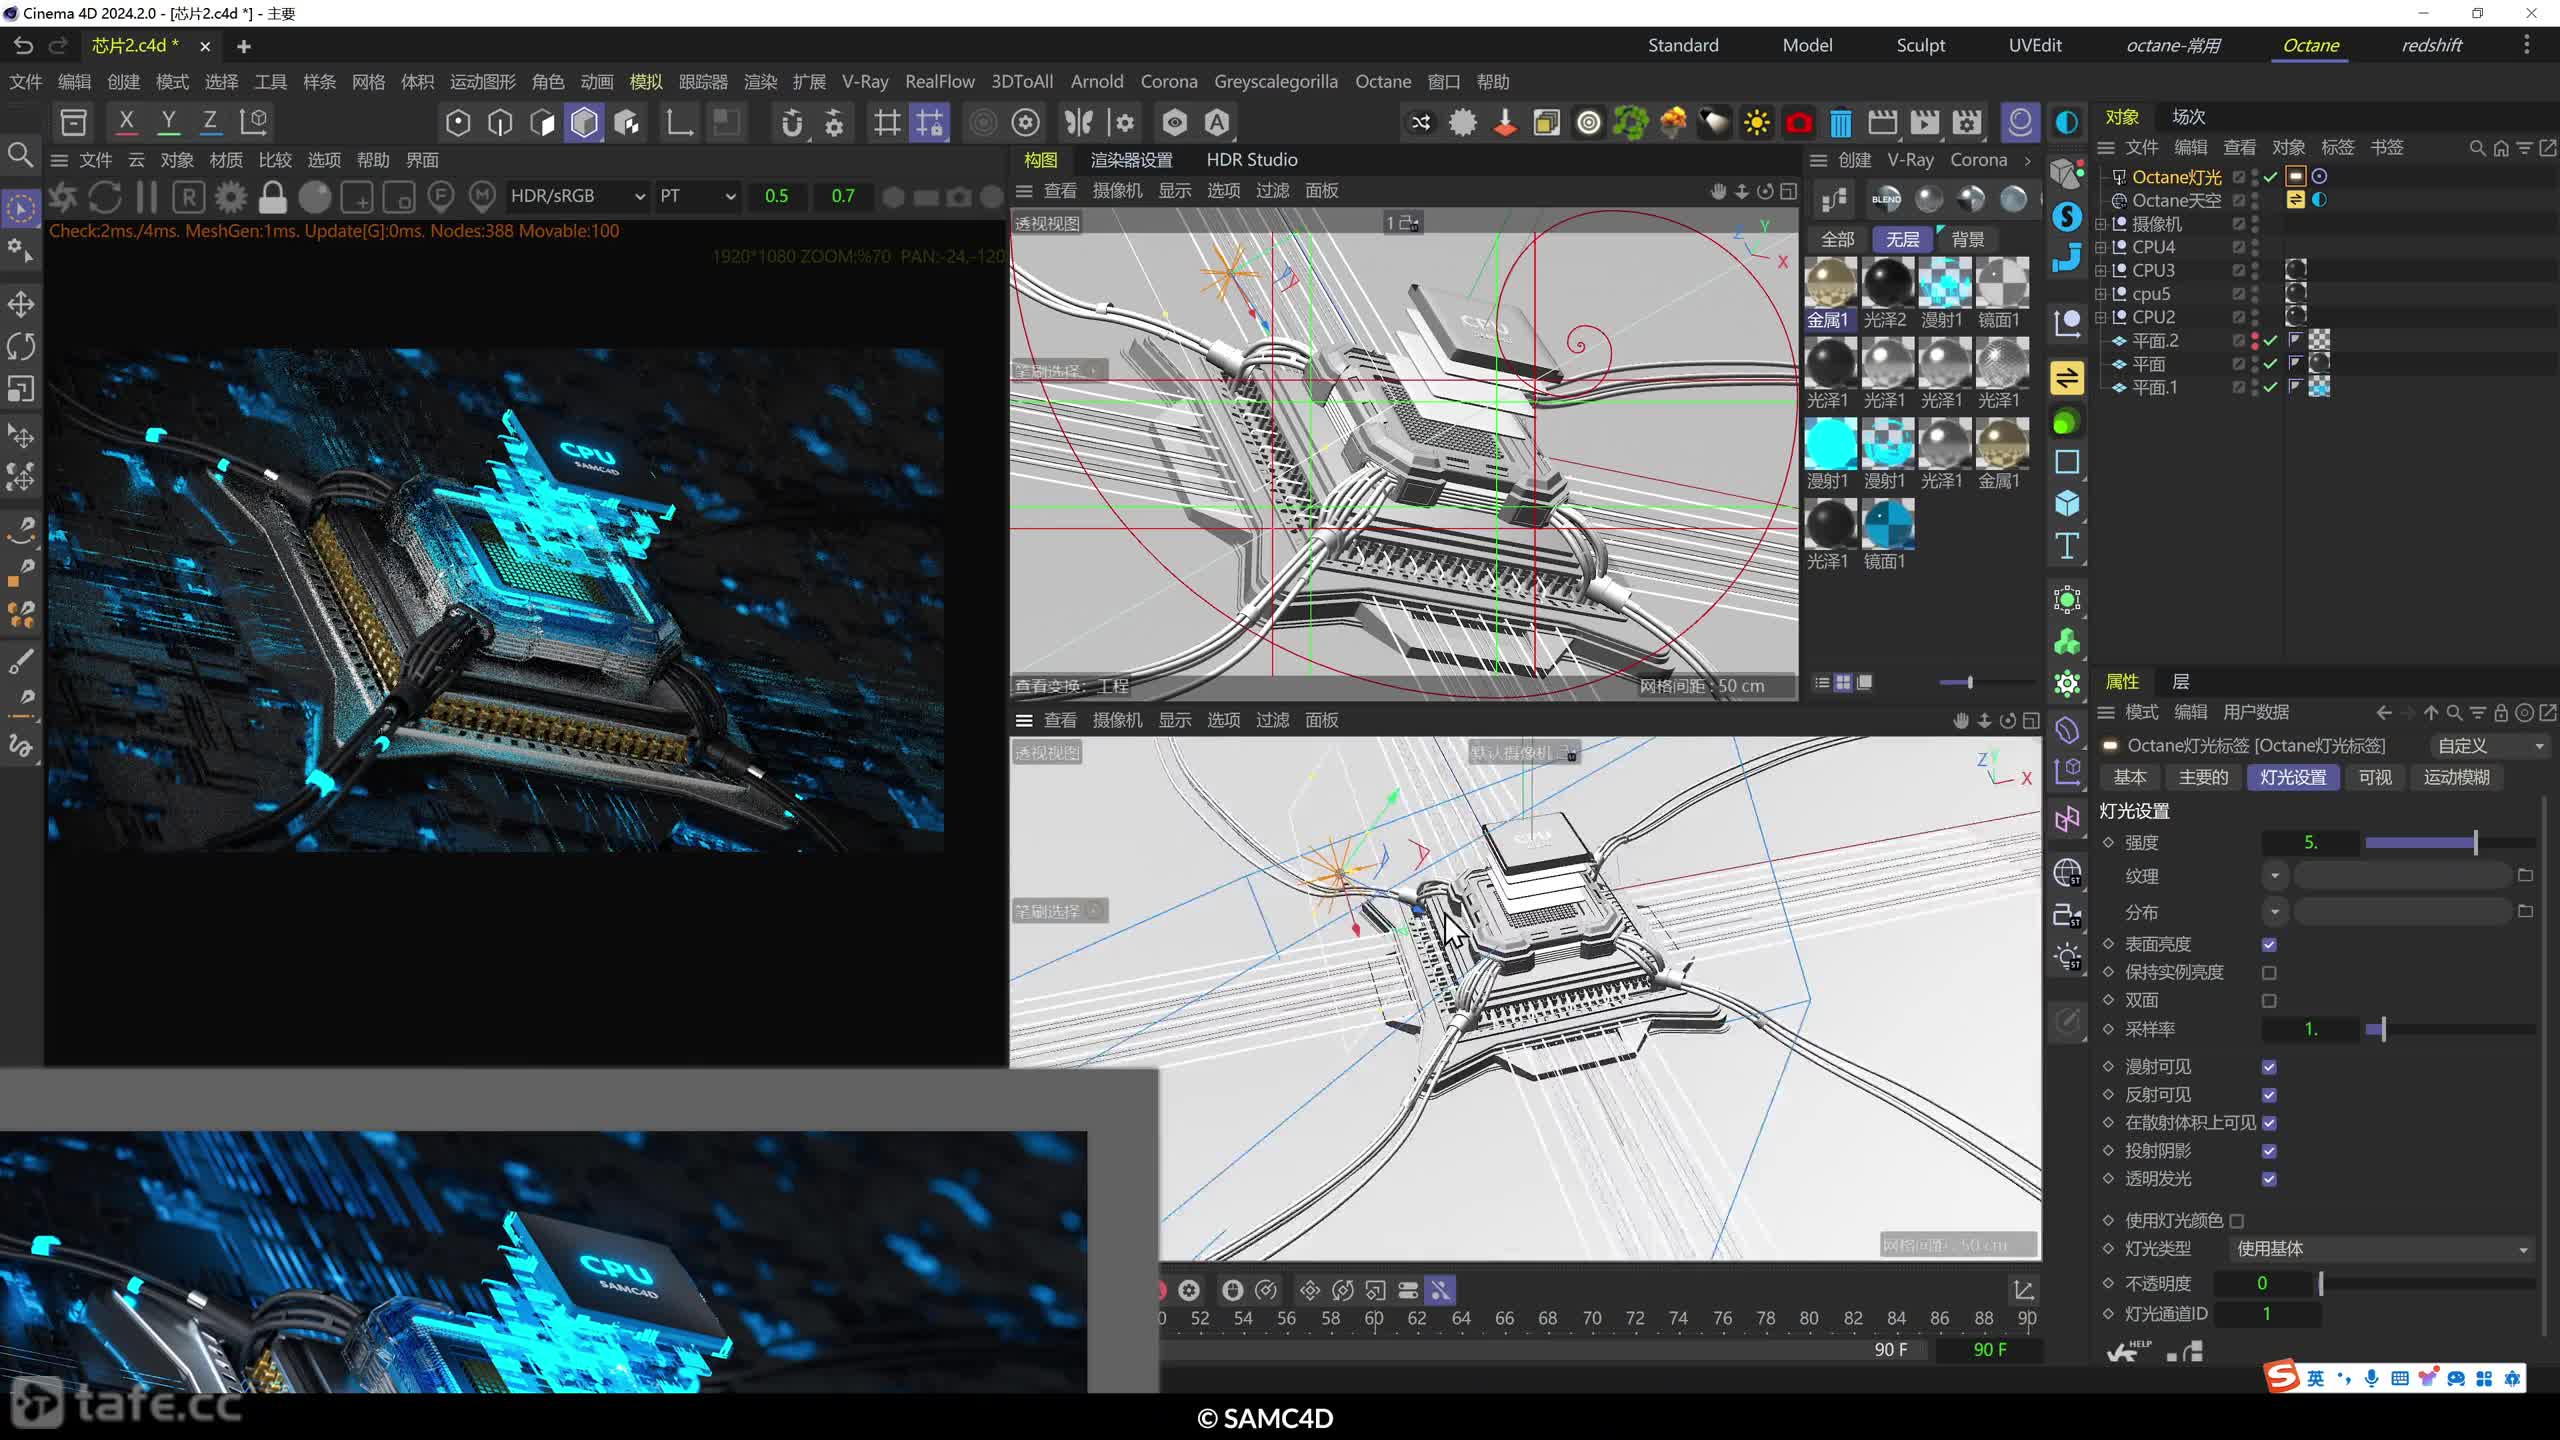Toggle the Z axis lock icon
Screen dimensions: 2560x1440
click(x=210, y=122)
